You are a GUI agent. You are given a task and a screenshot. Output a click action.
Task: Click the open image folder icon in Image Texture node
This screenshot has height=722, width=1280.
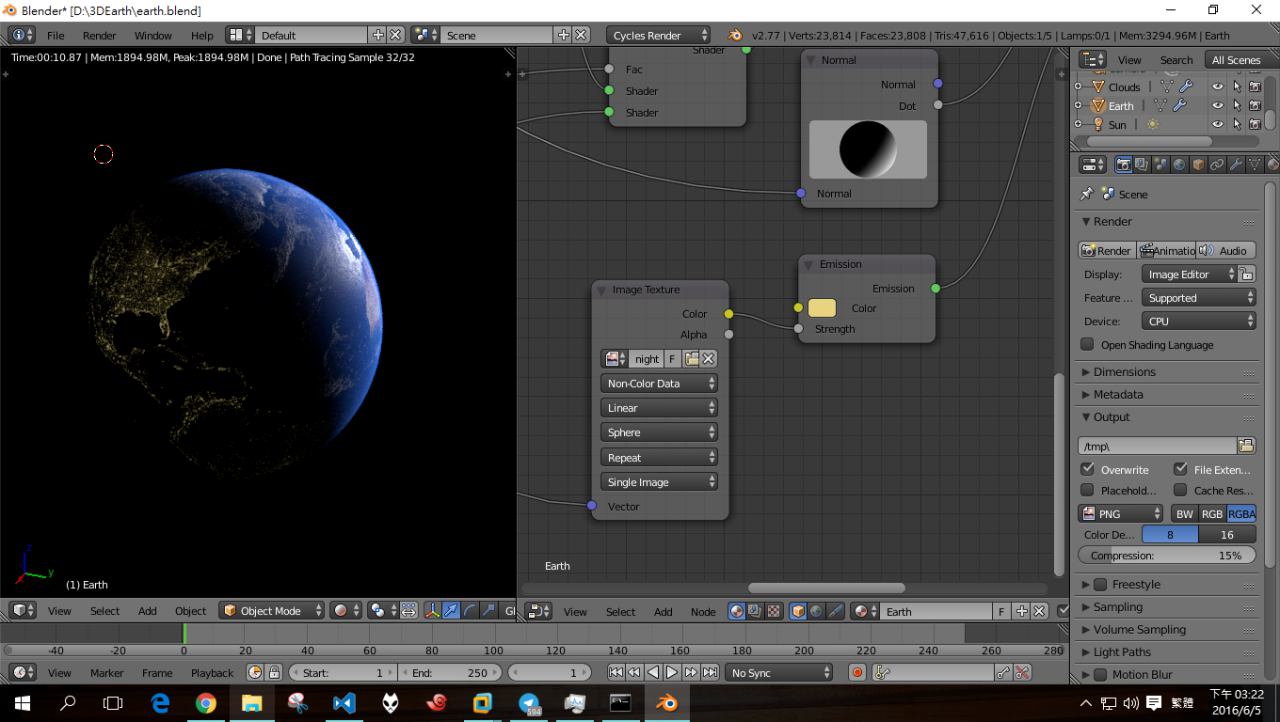point(691,359)
